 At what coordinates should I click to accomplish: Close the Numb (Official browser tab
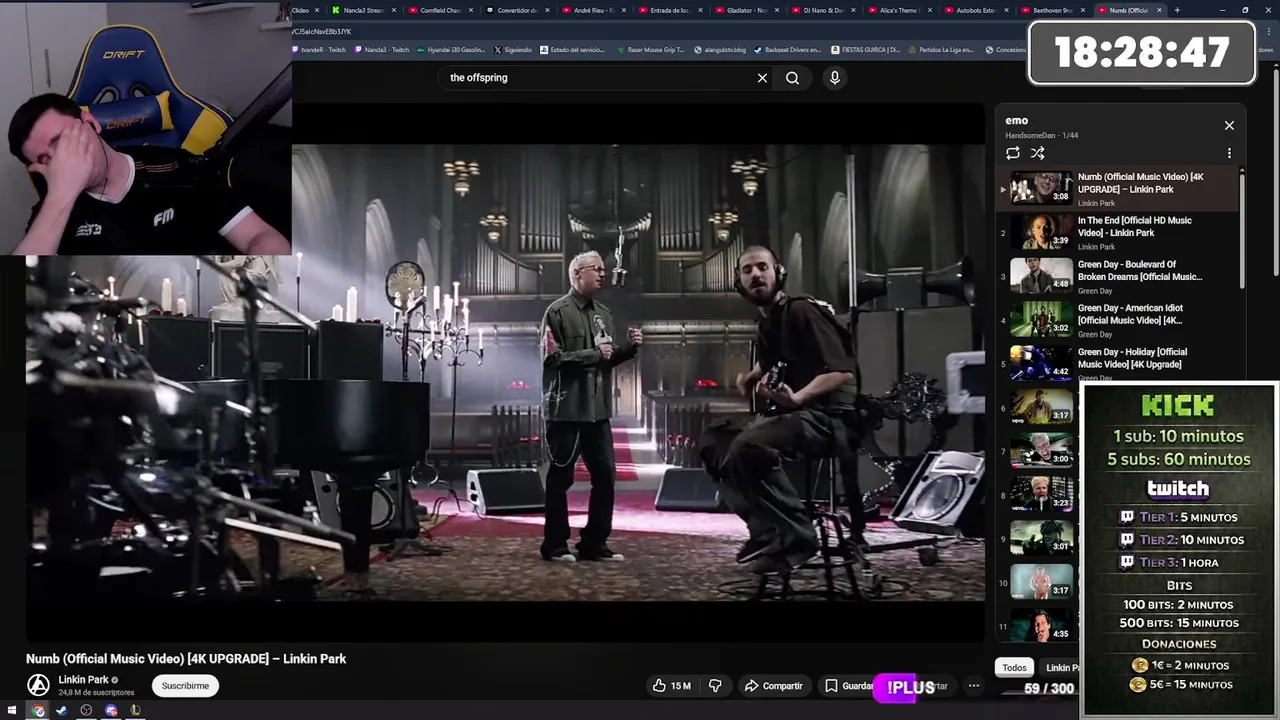[1160, 10]
